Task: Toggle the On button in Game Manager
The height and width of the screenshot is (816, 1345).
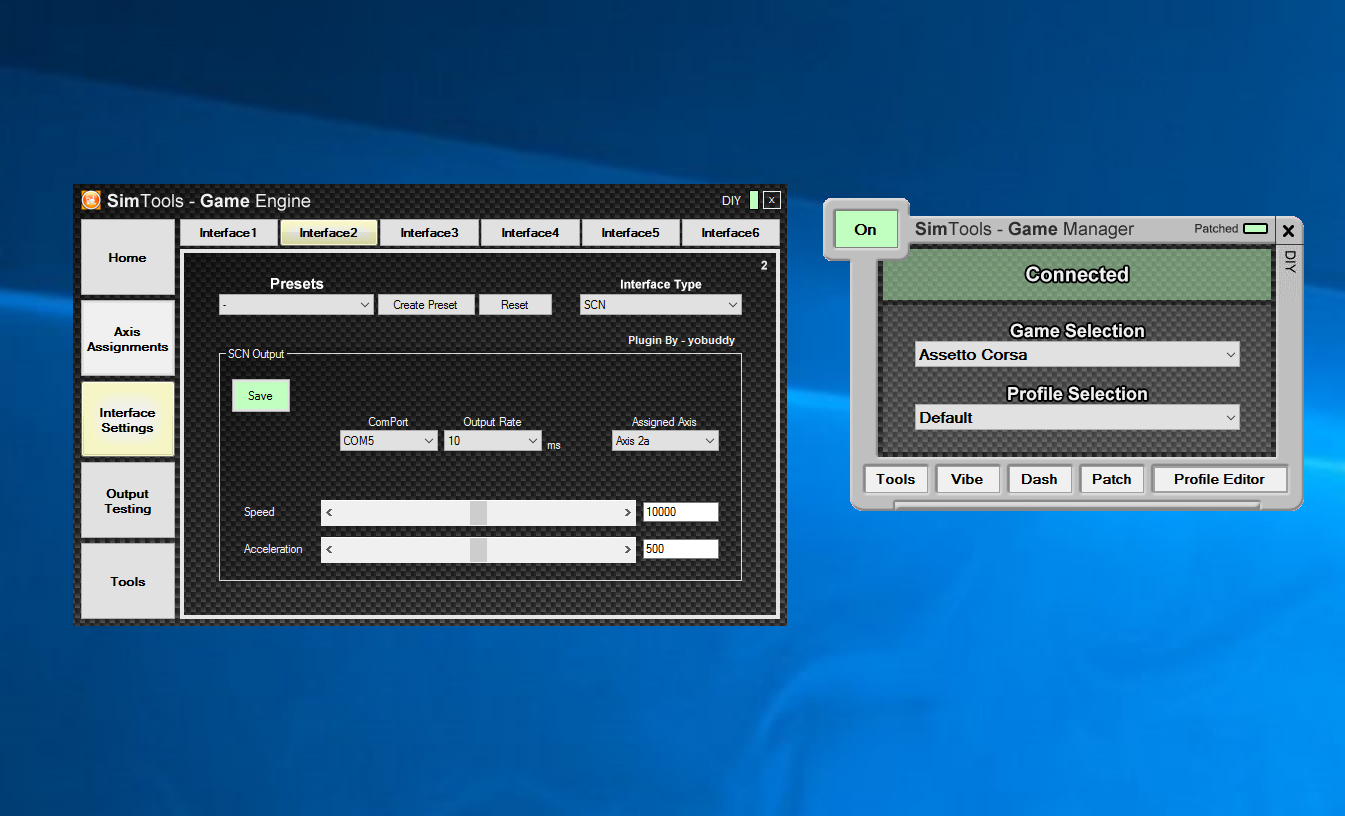Action: tap(865, 229)
